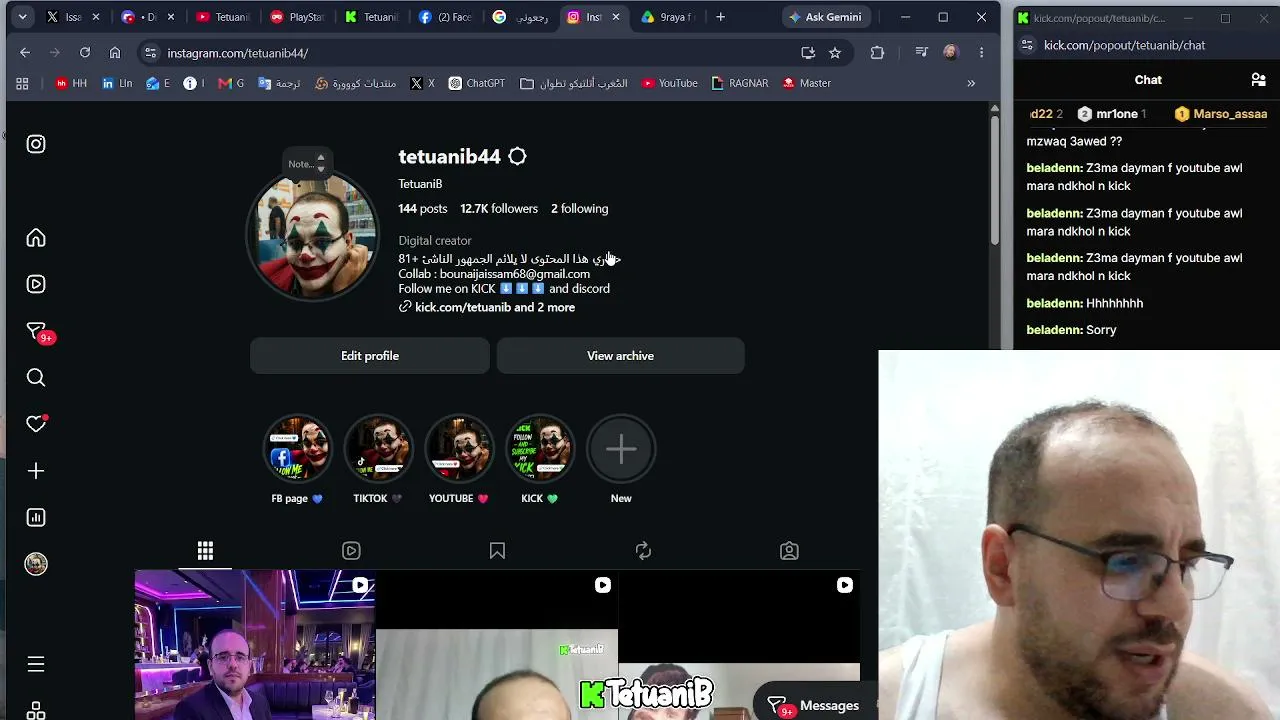View site information for instagram.com
Image resolution: width=1280 pixels, height=720 pixels.
(150, 53)
